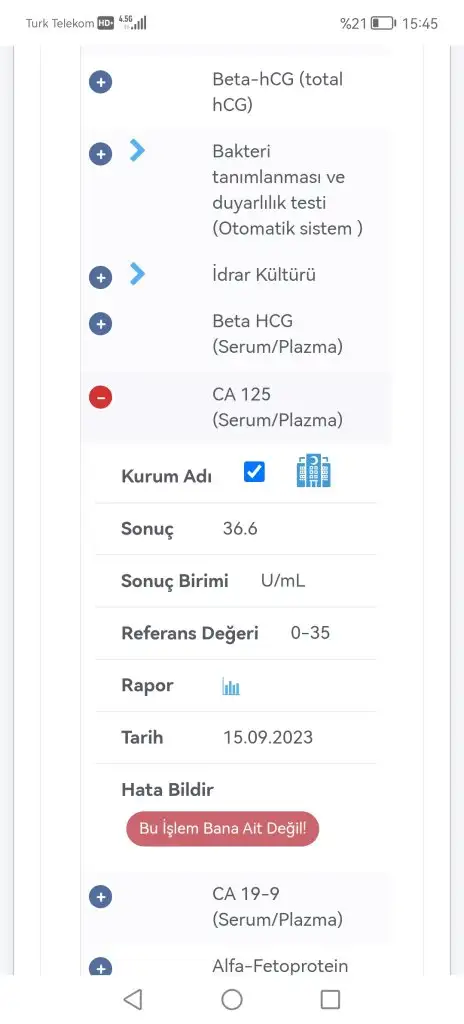This screenshot has width=464, height=1024.
Task: Select the İdrar Kültürü test label
Action: point(264,275)
